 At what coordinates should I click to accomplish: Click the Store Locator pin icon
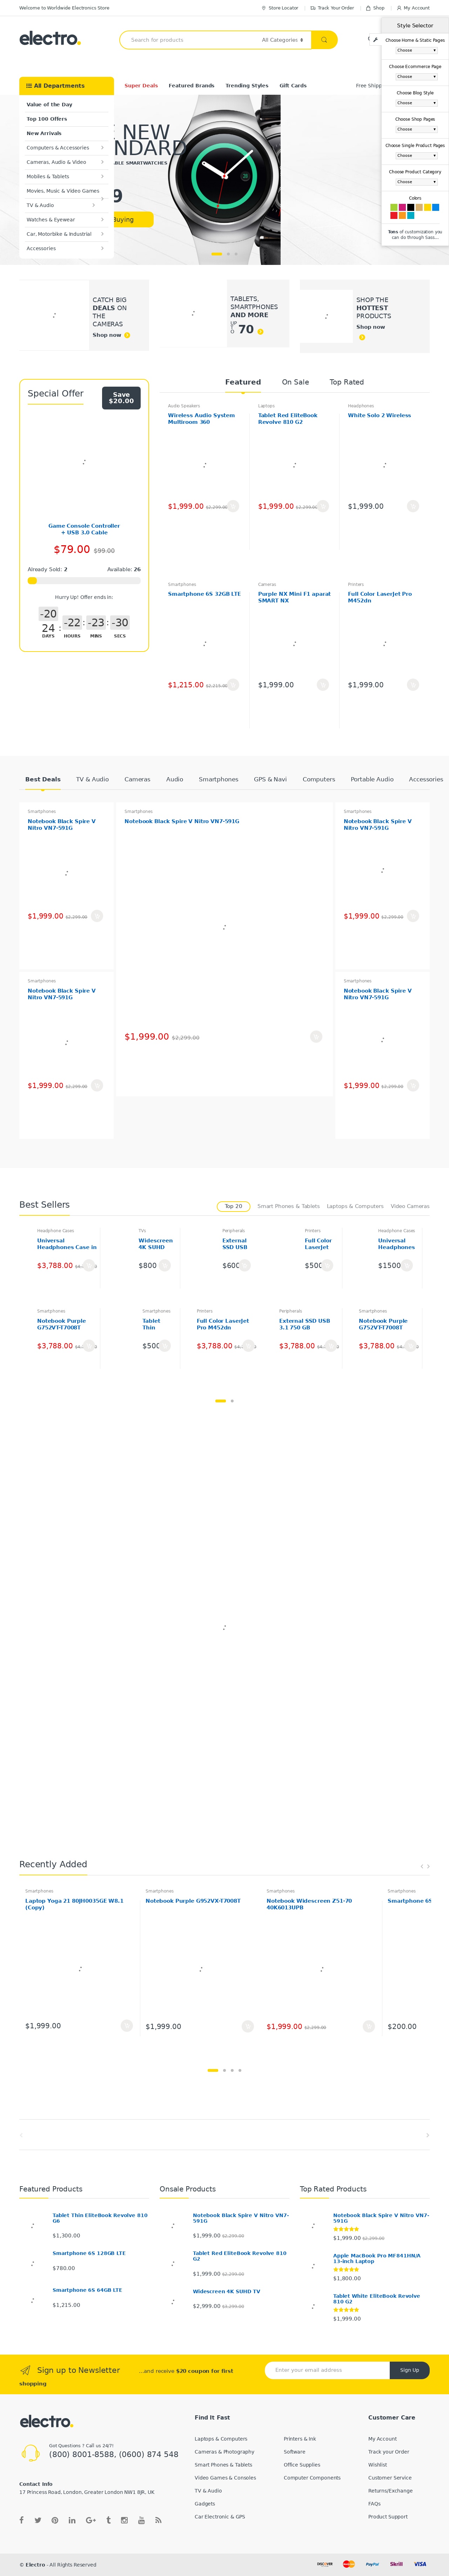coord(264,8)
